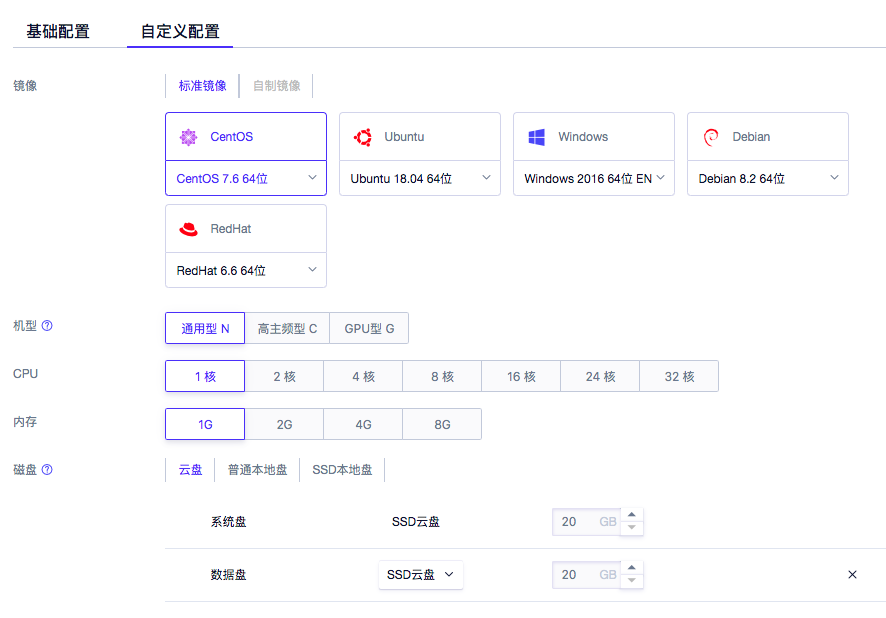Select SSD本地盘 disk type
The image size is (886, 618).
point(342,470)
